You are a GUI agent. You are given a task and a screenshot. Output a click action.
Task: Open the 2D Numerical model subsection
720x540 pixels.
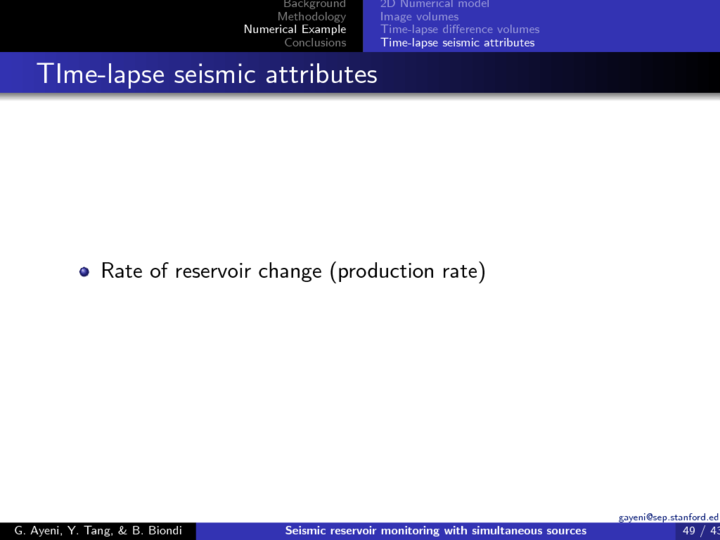(x=434, y=5)
